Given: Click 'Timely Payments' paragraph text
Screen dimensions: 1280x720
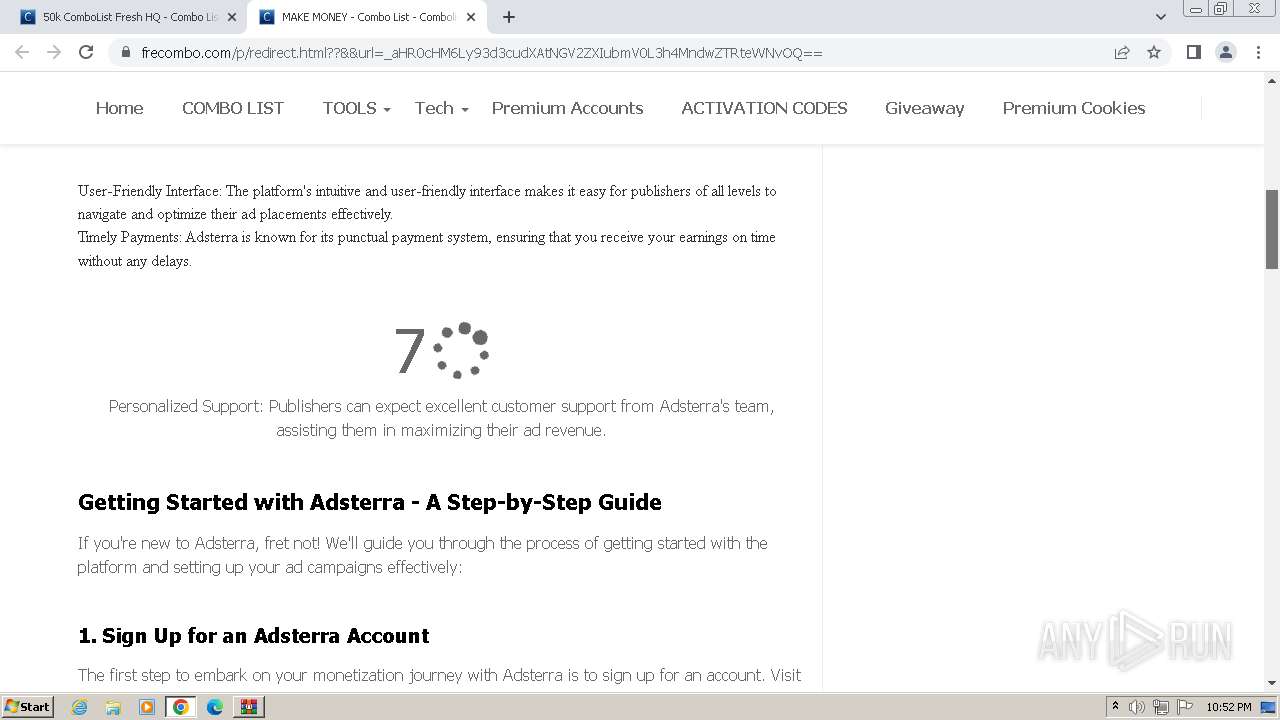Looking at the screenshot, I should (x=427, y=249).
